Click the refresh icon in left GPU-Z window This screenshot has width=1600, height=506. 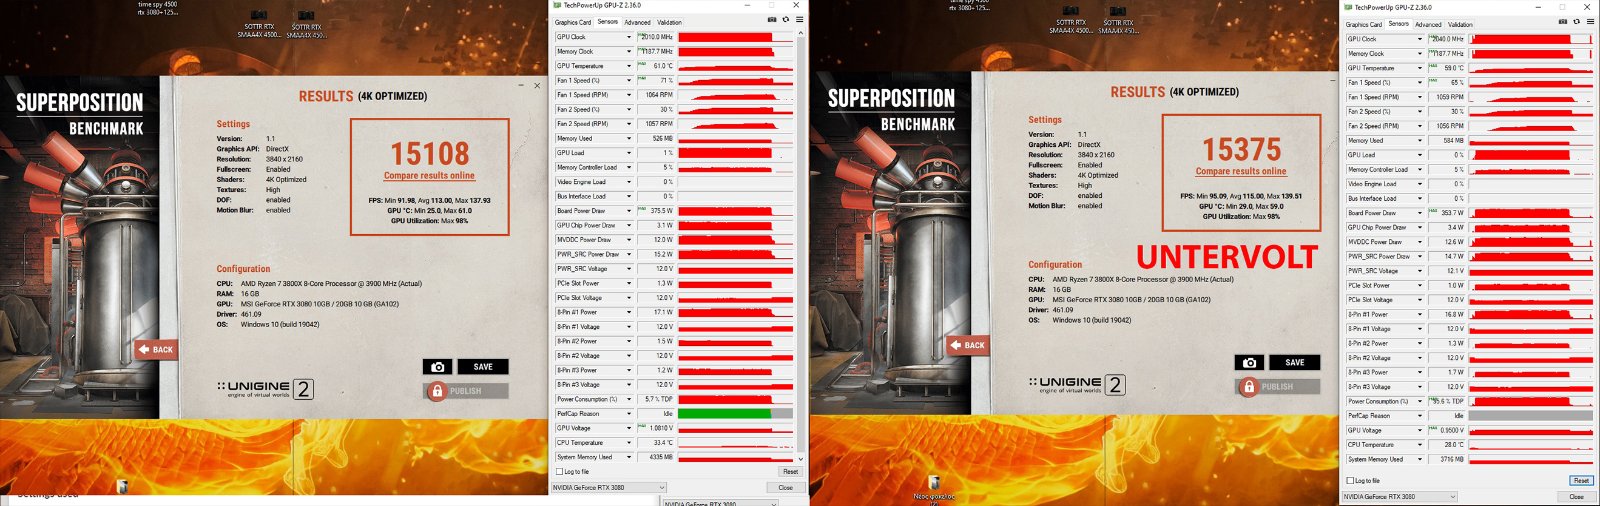pos(785,20)
